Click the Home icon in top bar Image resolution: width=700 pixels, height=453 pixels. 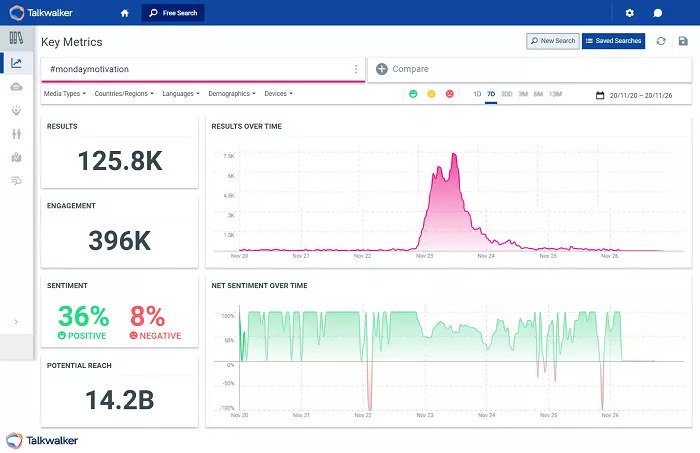(124, 13)
